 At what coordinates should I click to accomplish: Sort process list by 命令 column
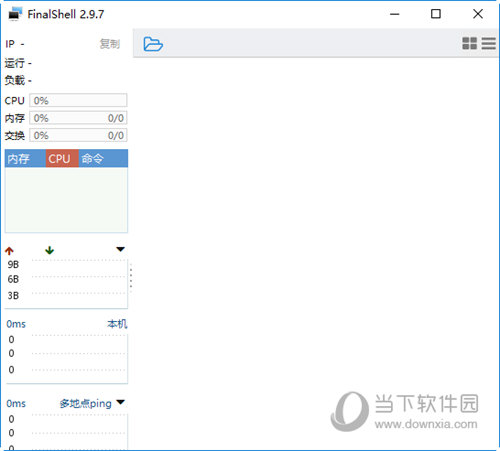point(103,158)
